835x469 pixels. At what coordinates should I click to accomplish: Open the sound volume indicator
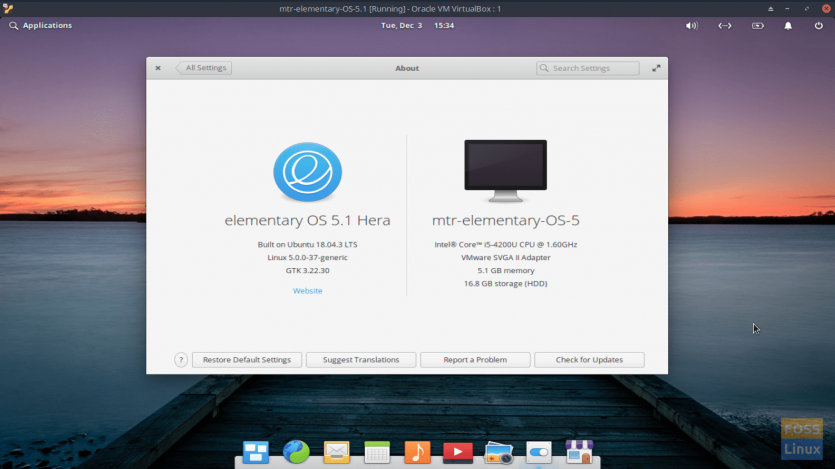[x=691, y=26]
